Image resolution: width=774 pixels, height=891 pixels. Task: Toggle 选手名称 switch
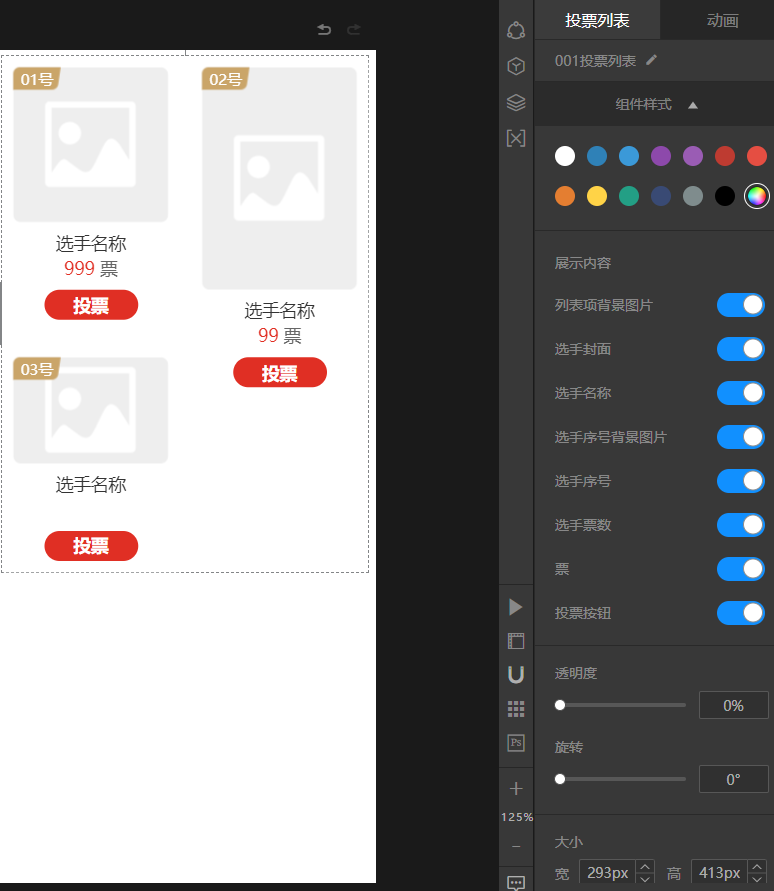click(740, 393)
